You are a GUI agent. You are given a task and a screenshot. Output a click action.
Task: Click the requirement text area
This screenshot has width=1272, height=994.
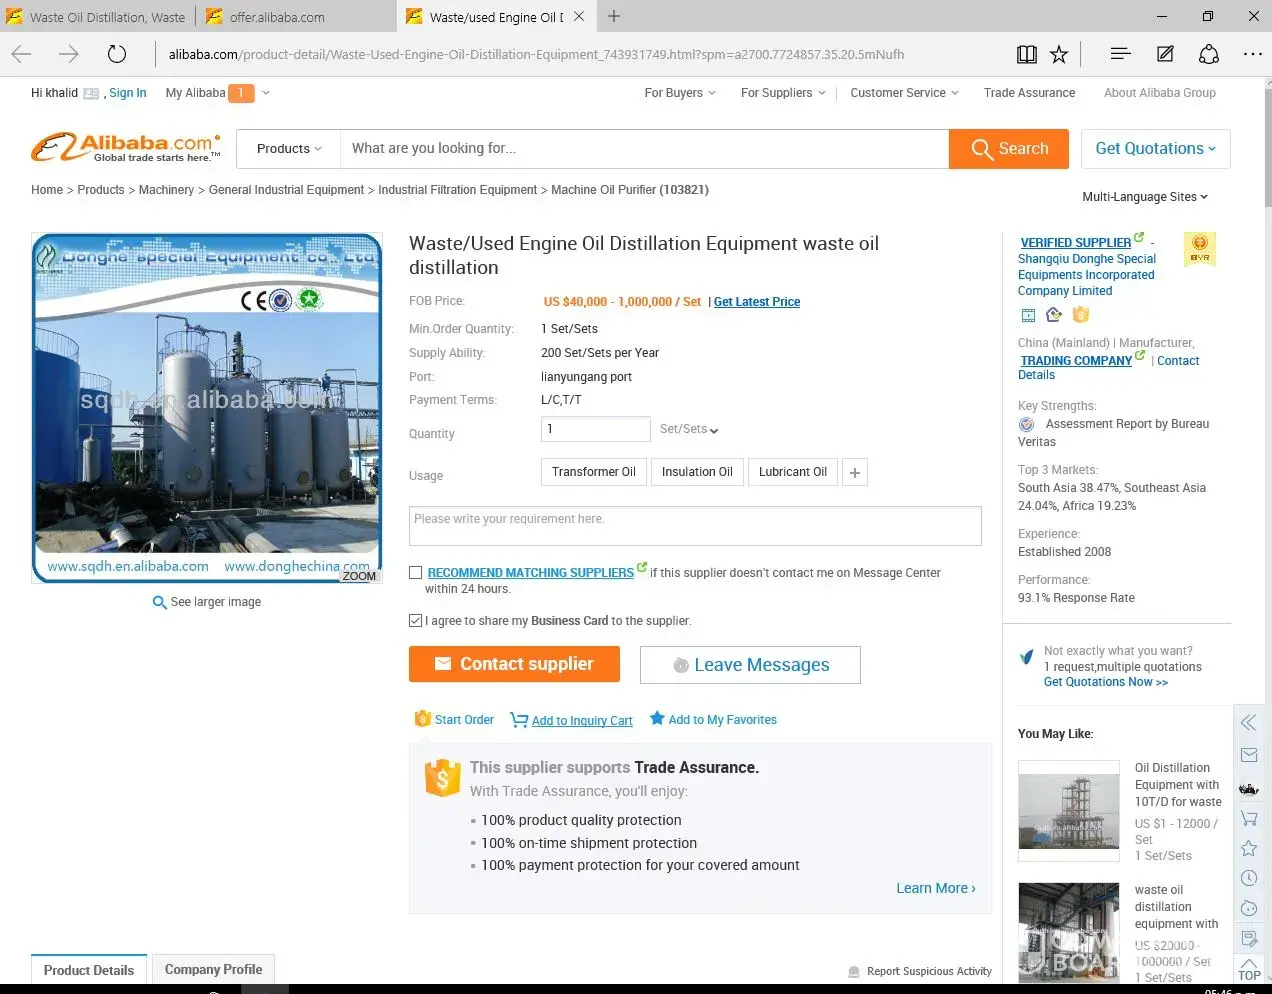coord(695,526)
